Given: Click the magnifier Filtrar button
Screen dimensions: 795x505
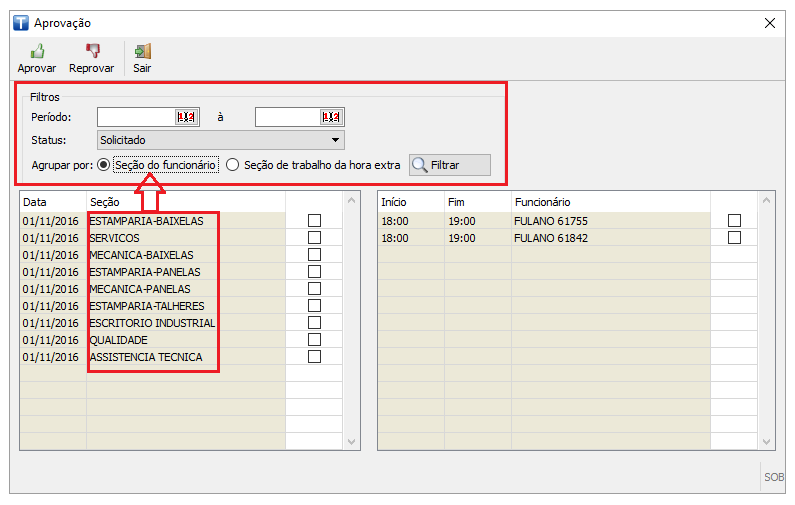Looking at the screenshot, I should tap(450, 165).
